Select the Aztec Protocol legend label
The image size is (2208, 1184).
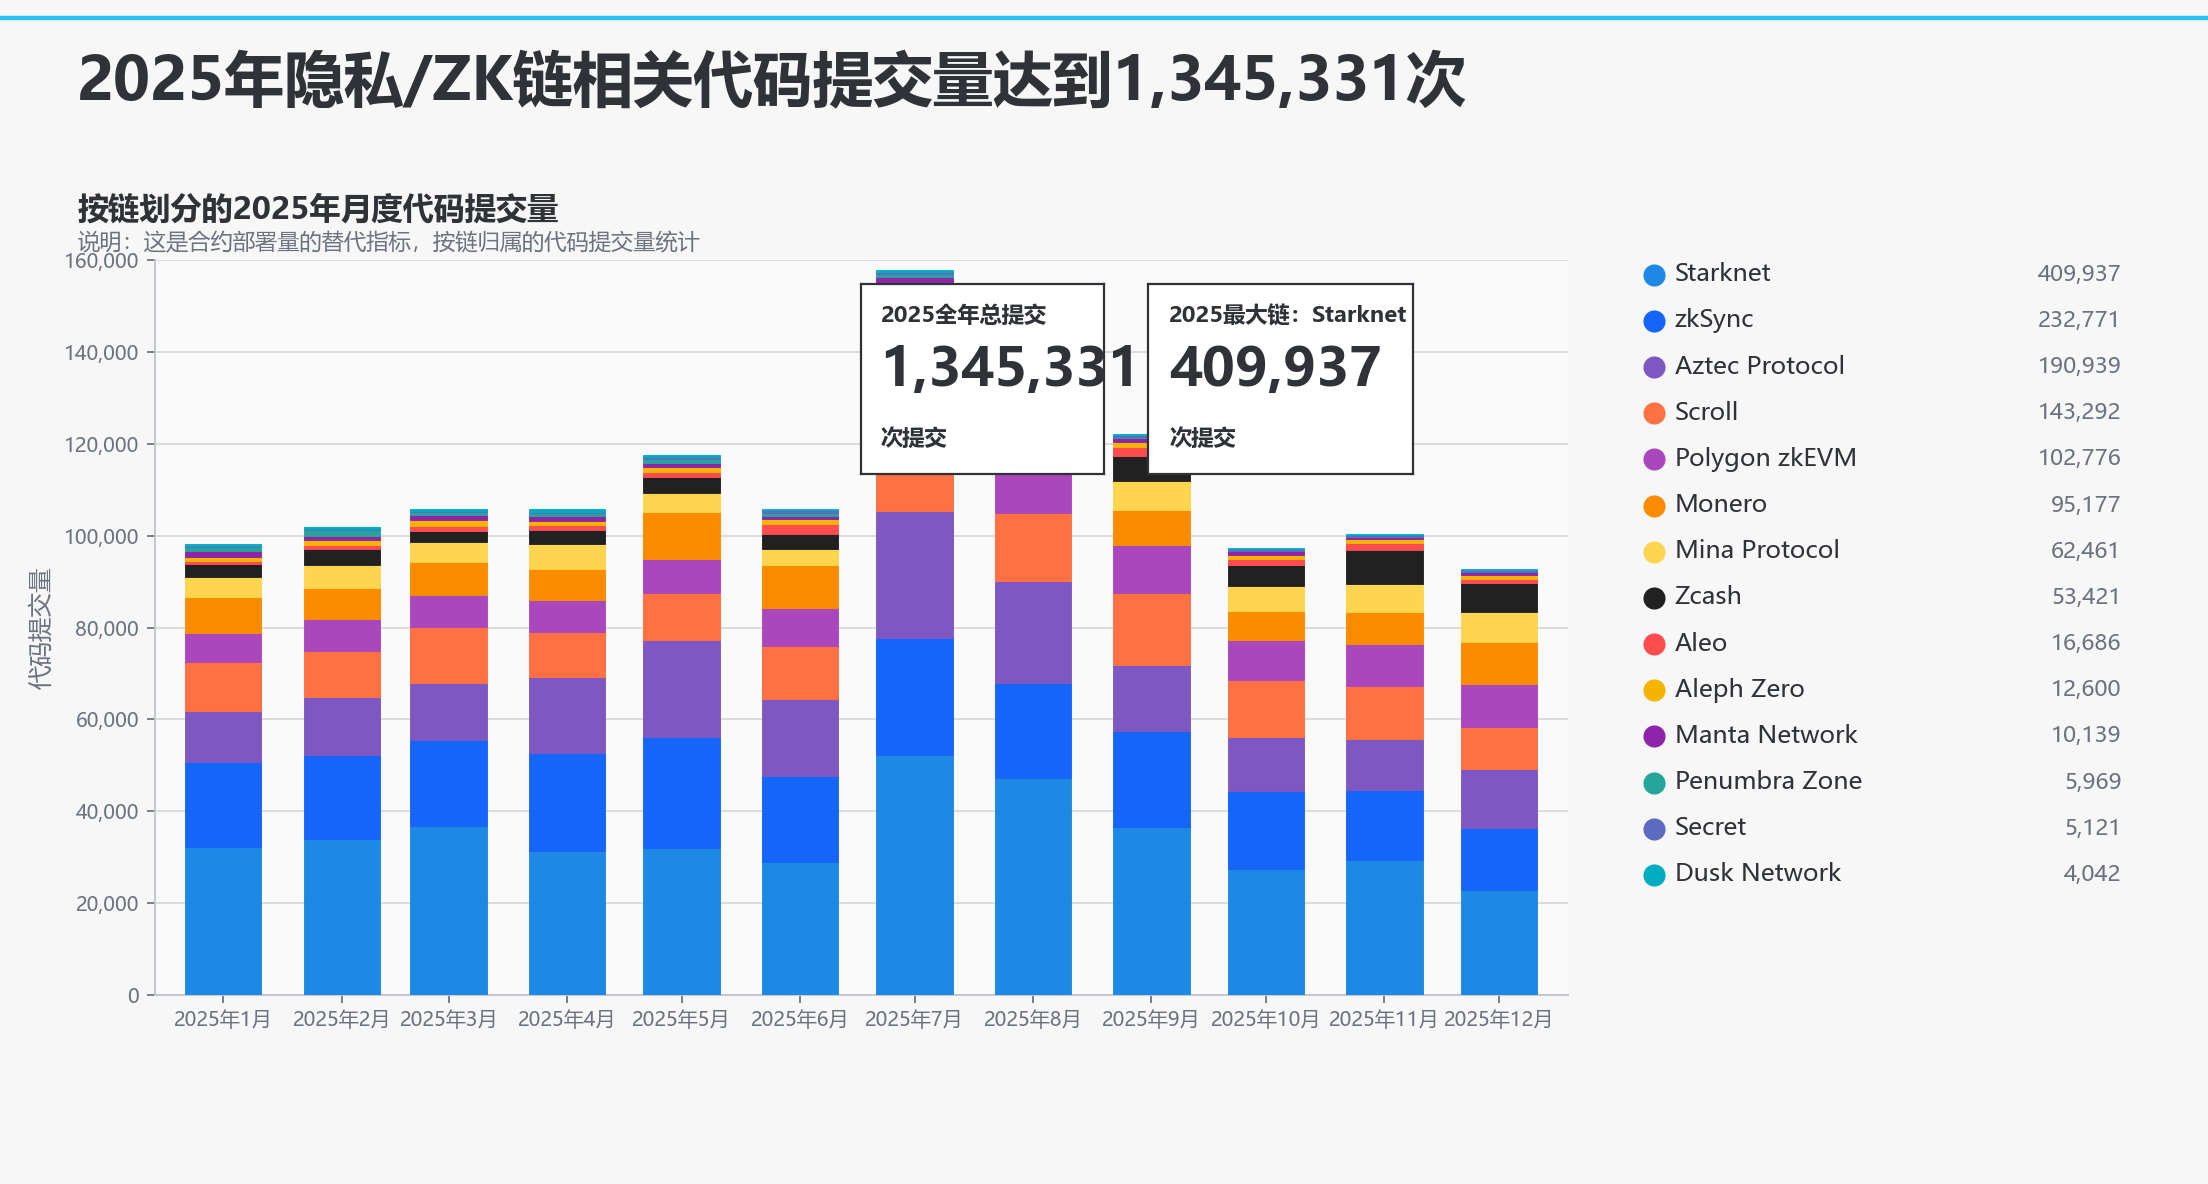pos(1759,365)
